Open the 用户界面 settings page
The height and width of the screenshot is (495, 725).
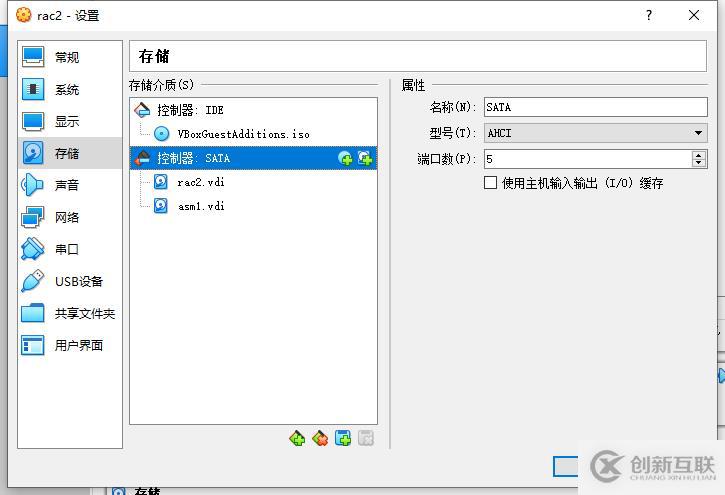click(x=70, y=345)
